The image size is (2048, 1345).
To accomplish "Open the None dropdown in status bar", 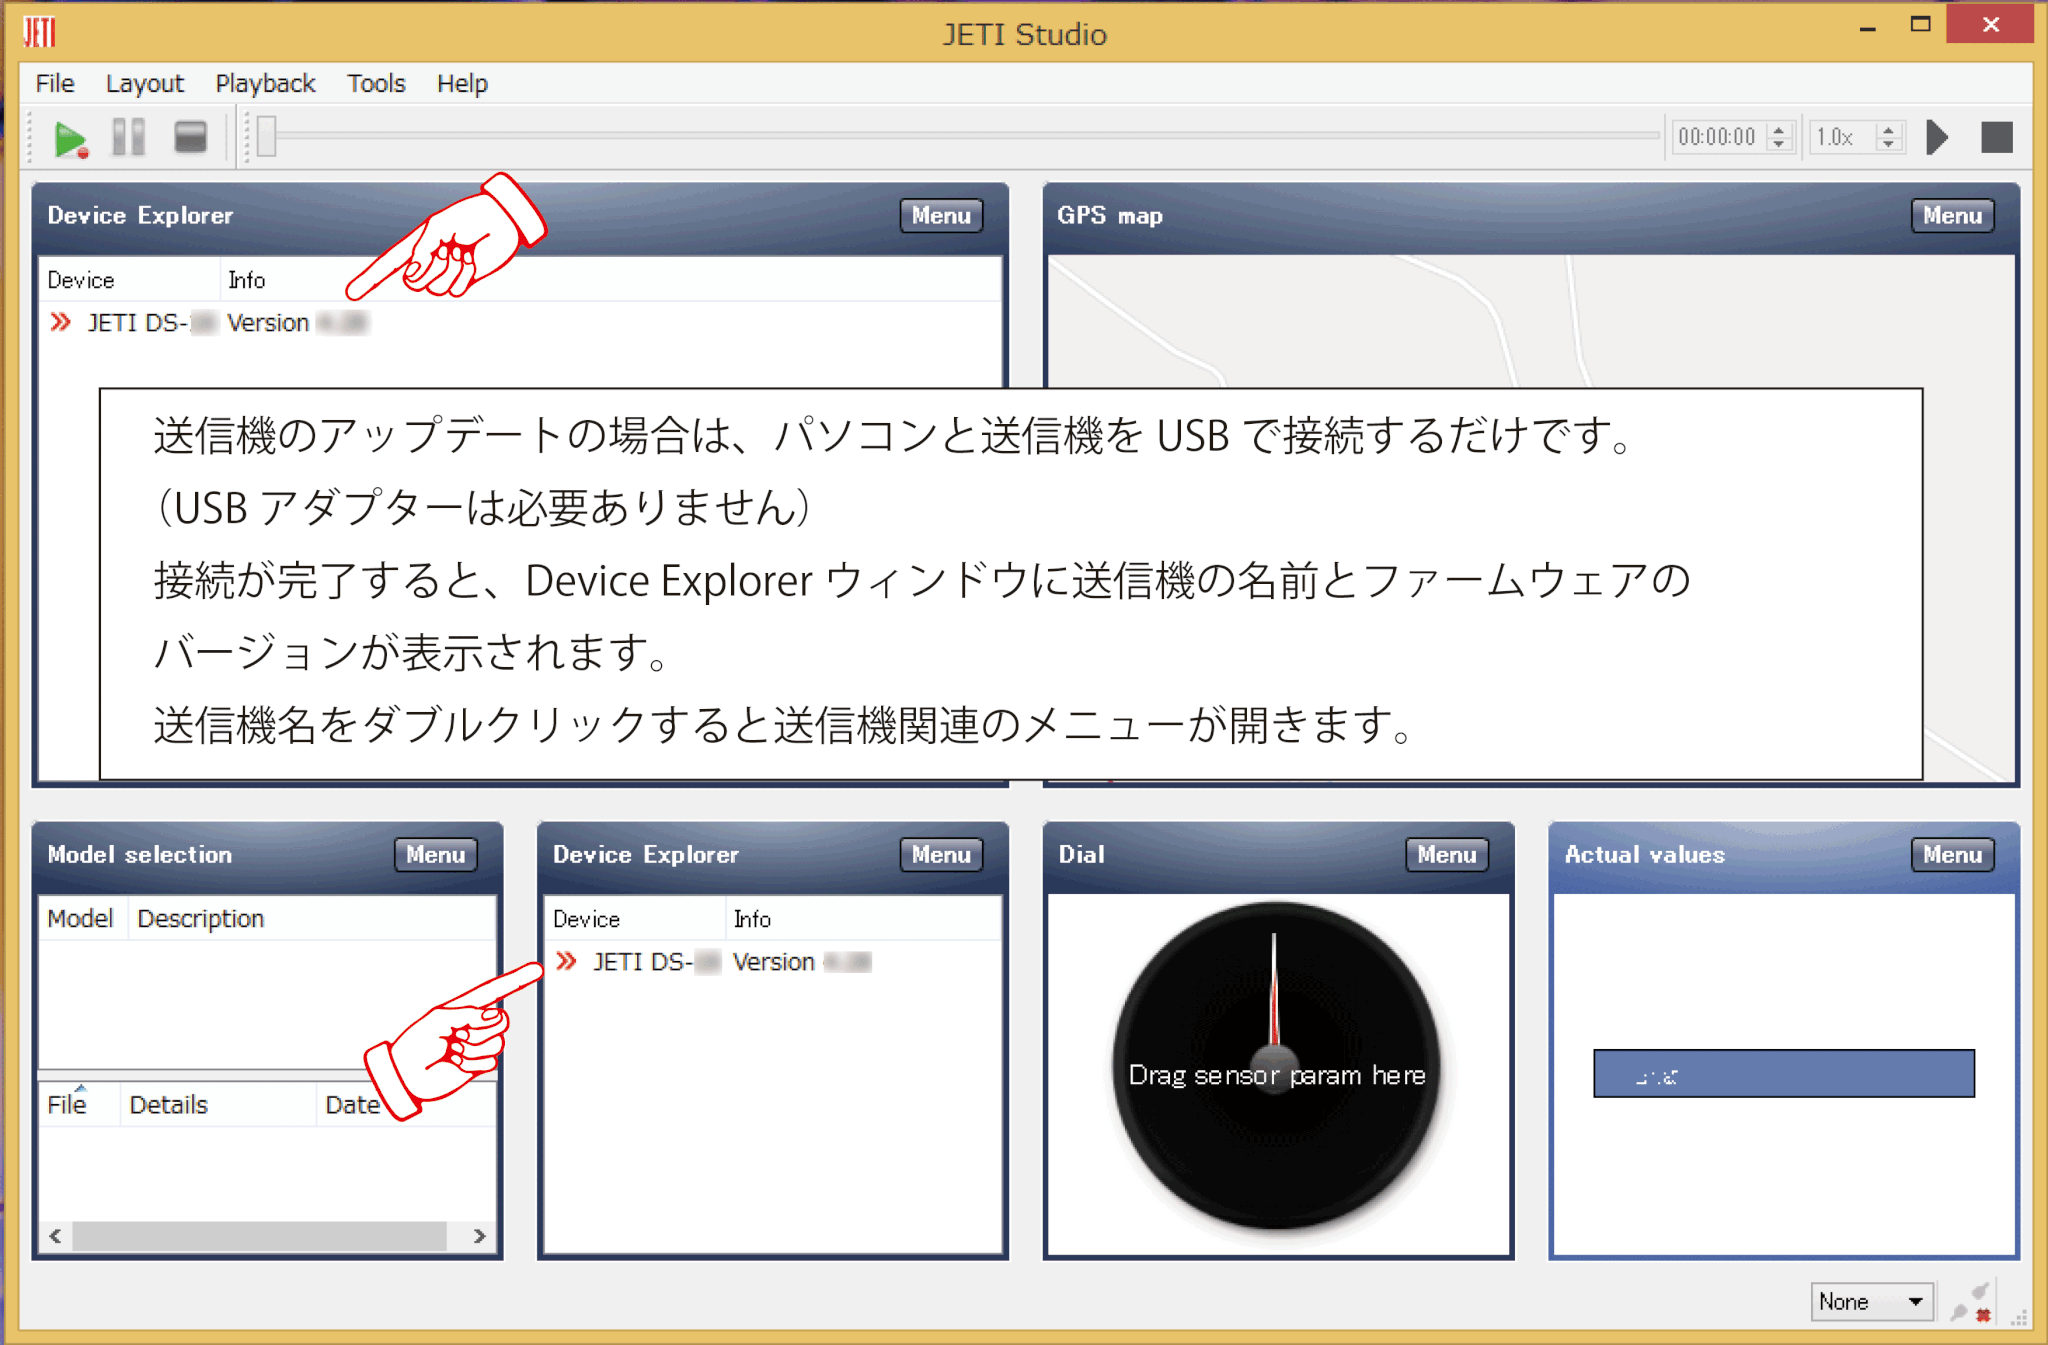I will click(x=1871, y=1301).
